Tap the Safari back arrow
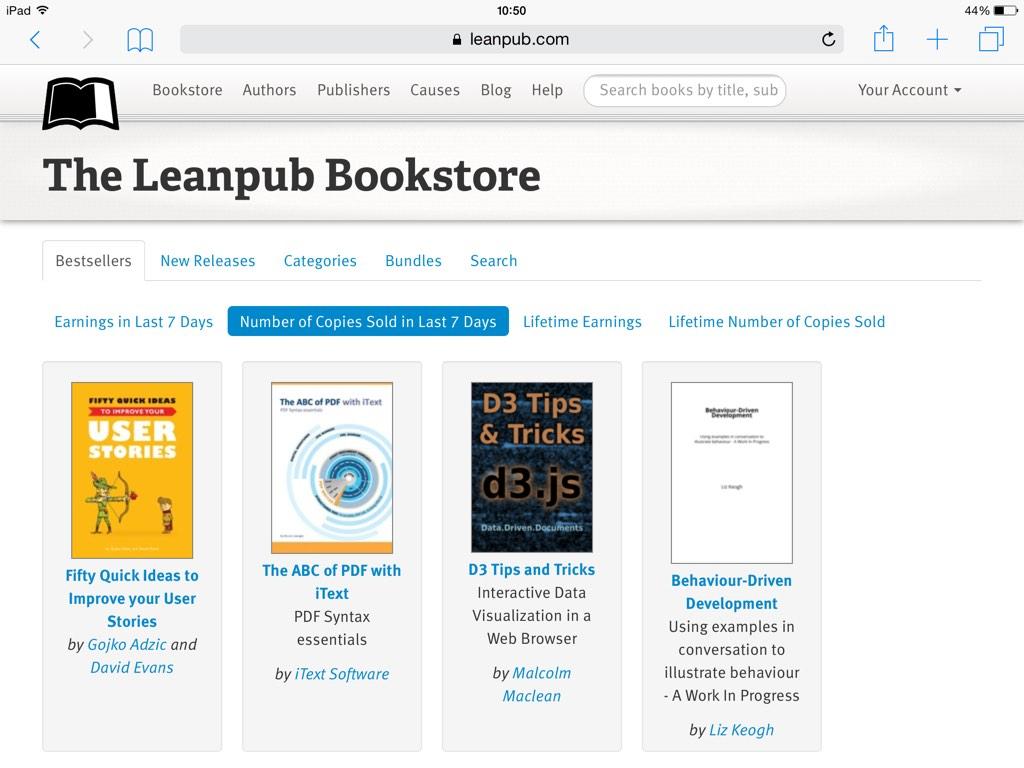This screenshot has width=1024, height=768. 35,40
